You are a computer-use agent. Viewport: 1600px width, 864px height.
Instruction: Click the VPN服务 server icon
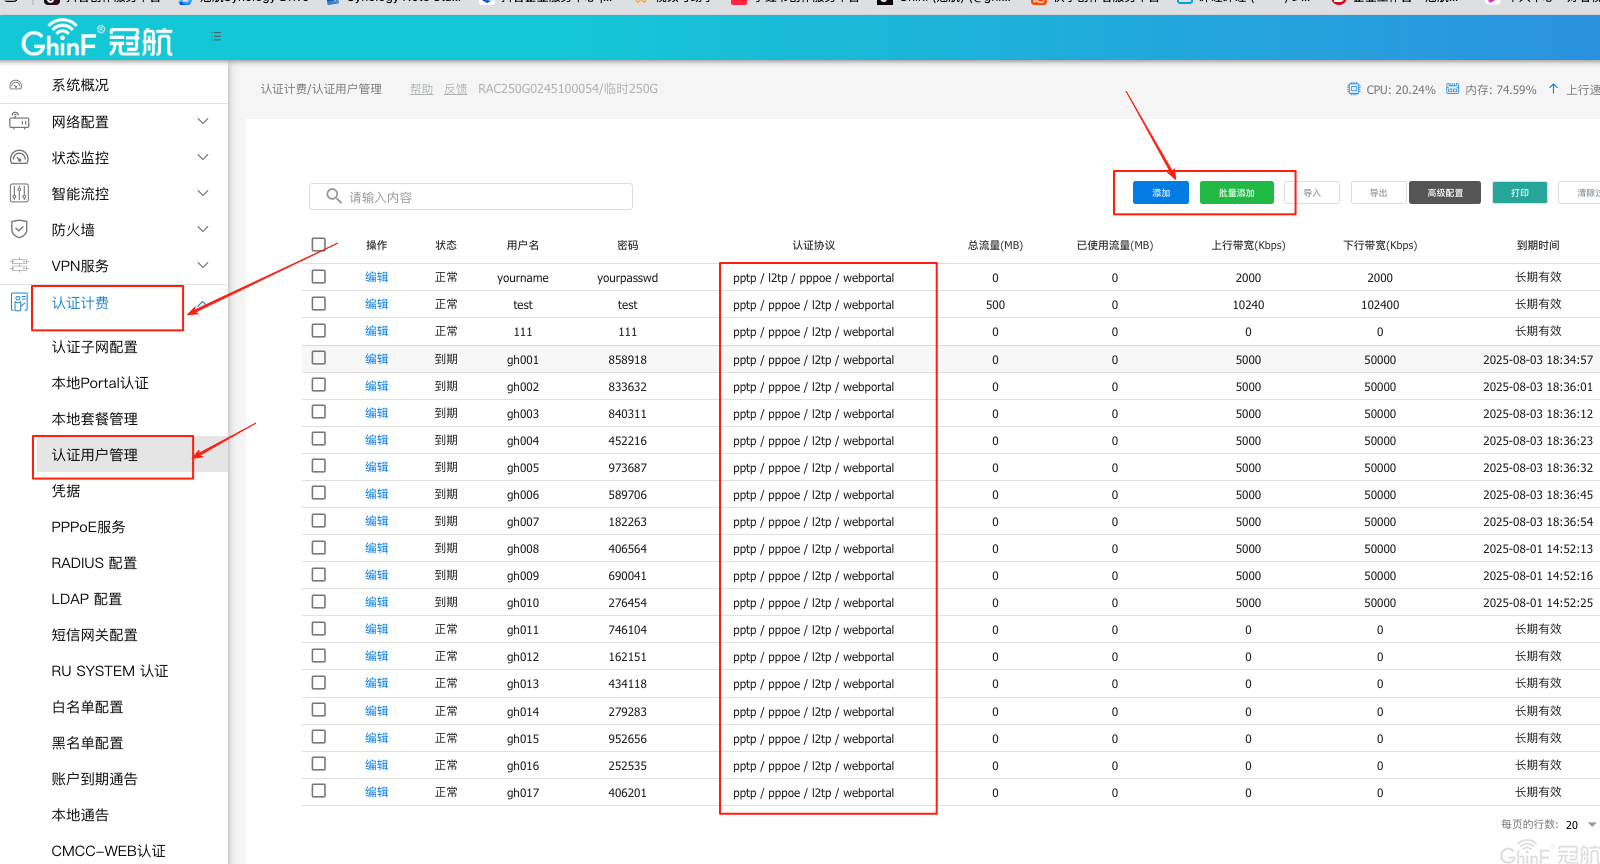click(x=19, y=265)
